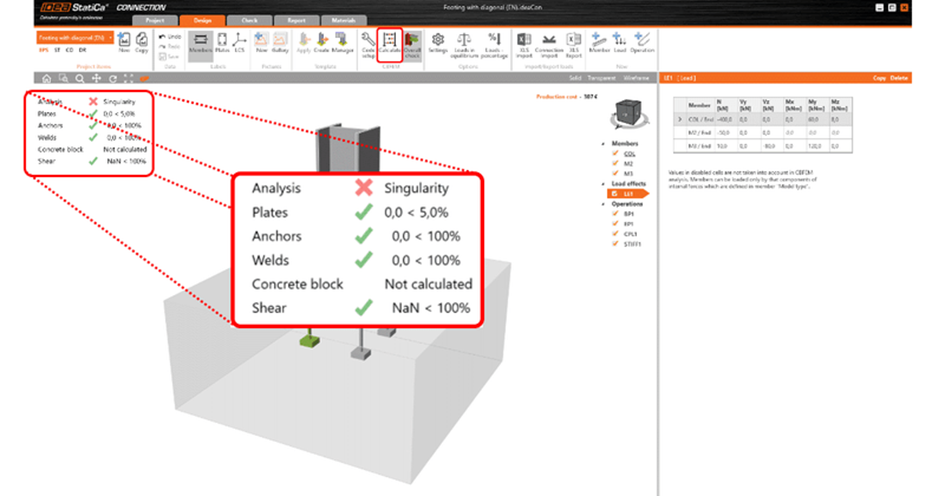
Task: Collapse the Members tree group
Action: (603, 143)
